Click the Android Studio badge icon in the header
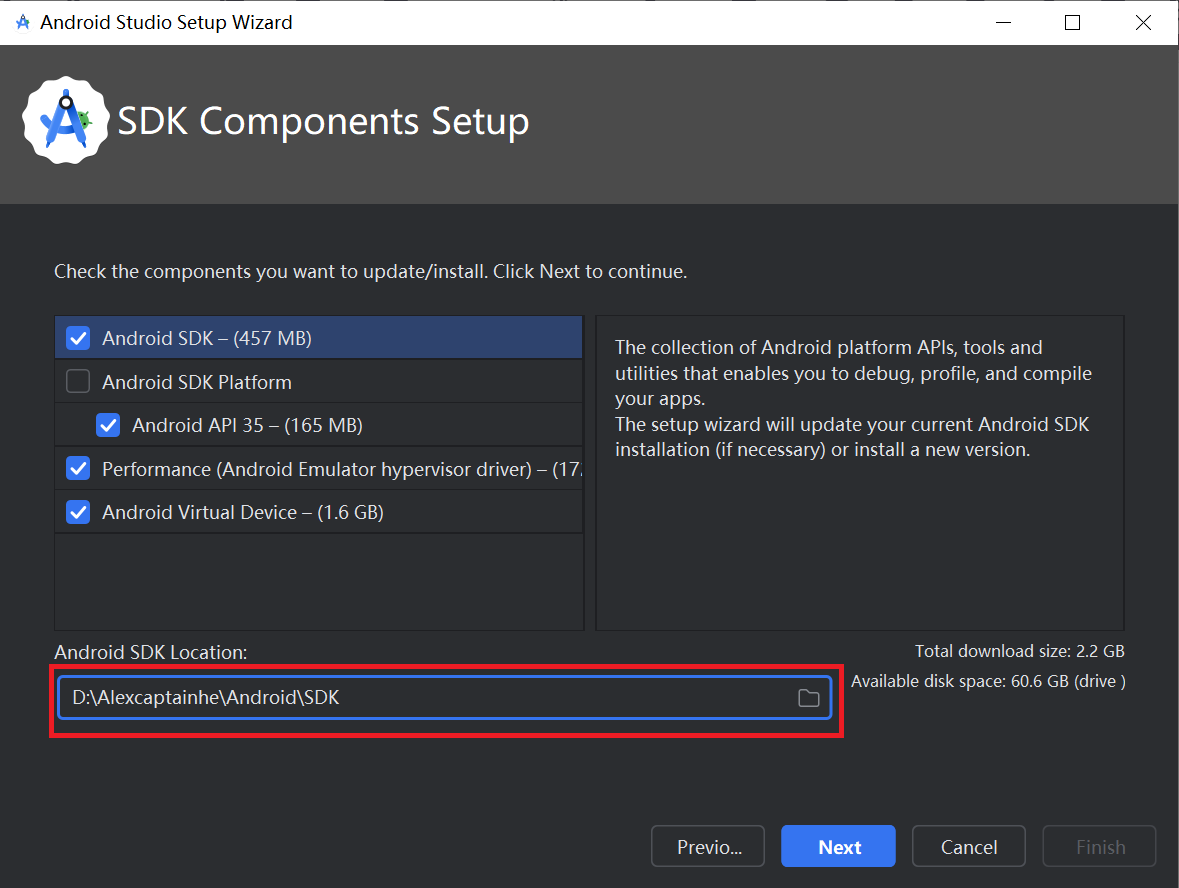Viewport: 1179px width, 888px height. point(65,120)
